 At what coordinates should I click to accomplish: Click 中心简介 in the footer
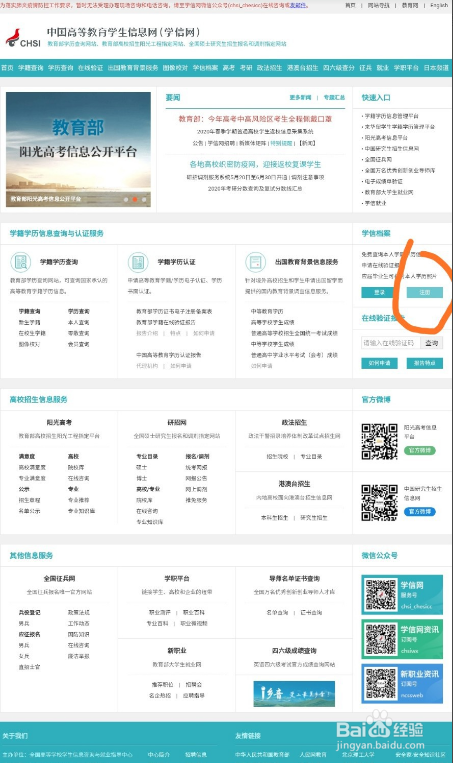click(159, 754)
